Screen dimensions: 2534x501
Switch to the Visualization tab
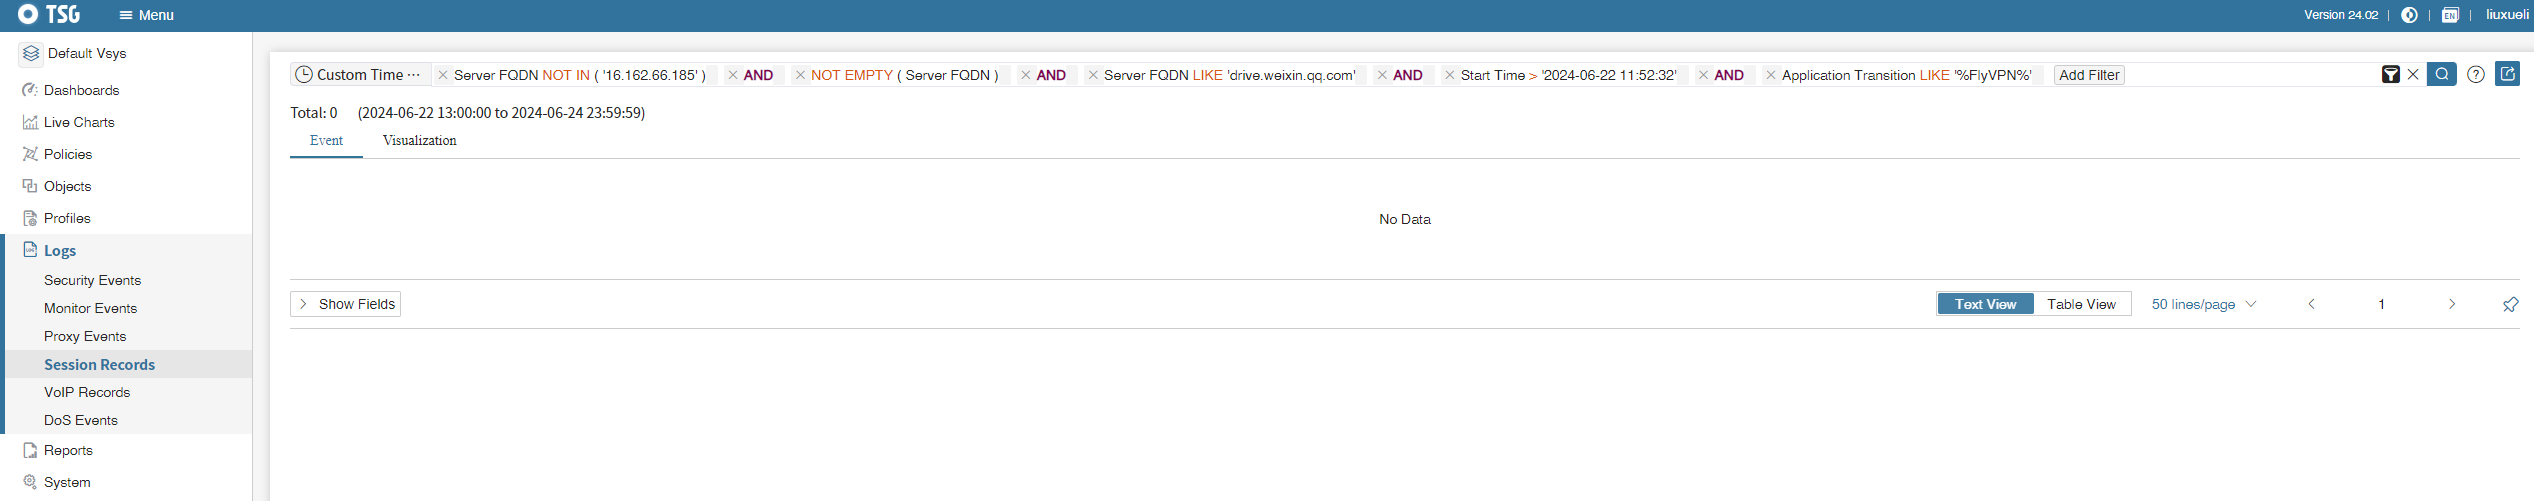click(x=419, y=141)
